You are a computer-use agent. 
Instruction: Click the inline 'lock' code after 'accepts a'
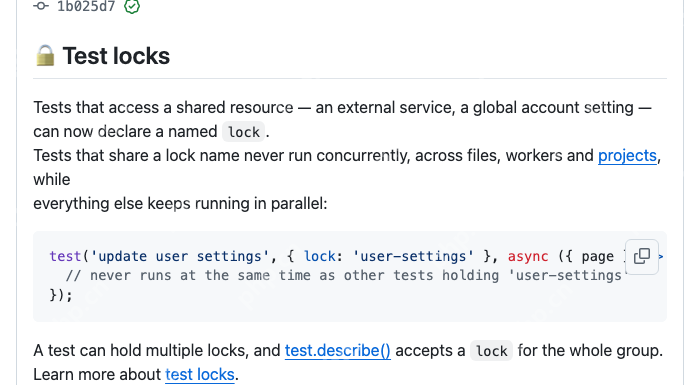coord(492,351)
